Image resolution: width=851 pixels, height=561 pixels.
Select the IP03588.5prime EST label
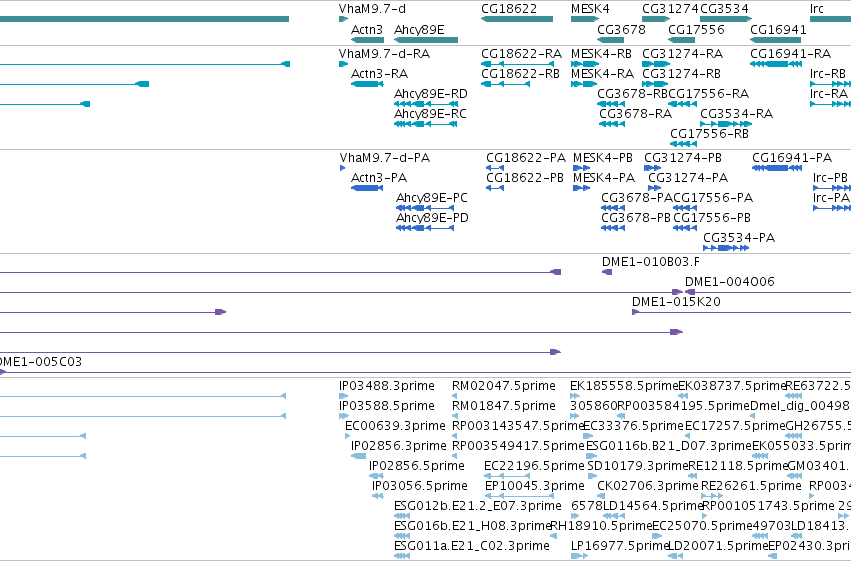pyautogui.click(x=387, y=406)
